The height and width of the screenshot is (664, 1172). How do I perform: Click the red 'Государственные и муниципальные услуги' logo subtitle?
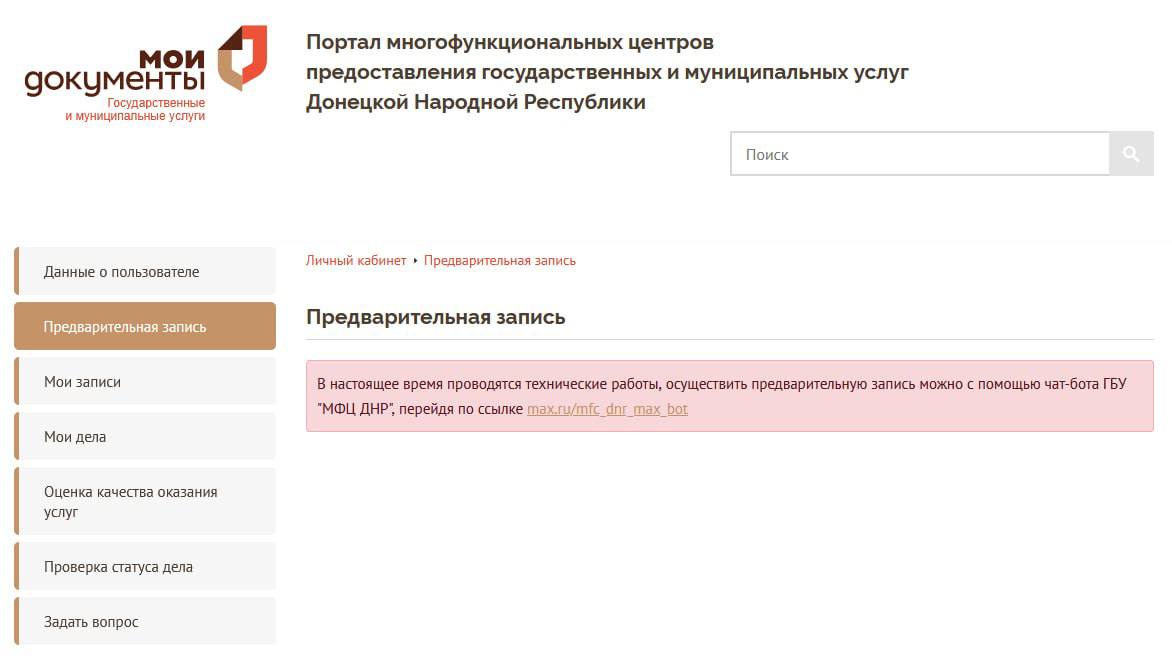coord(135,110)
